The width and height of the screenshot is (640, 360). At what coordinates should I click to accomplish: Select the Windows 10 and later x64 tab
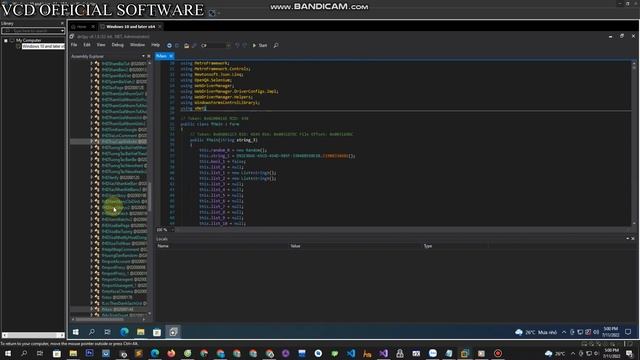131,27
